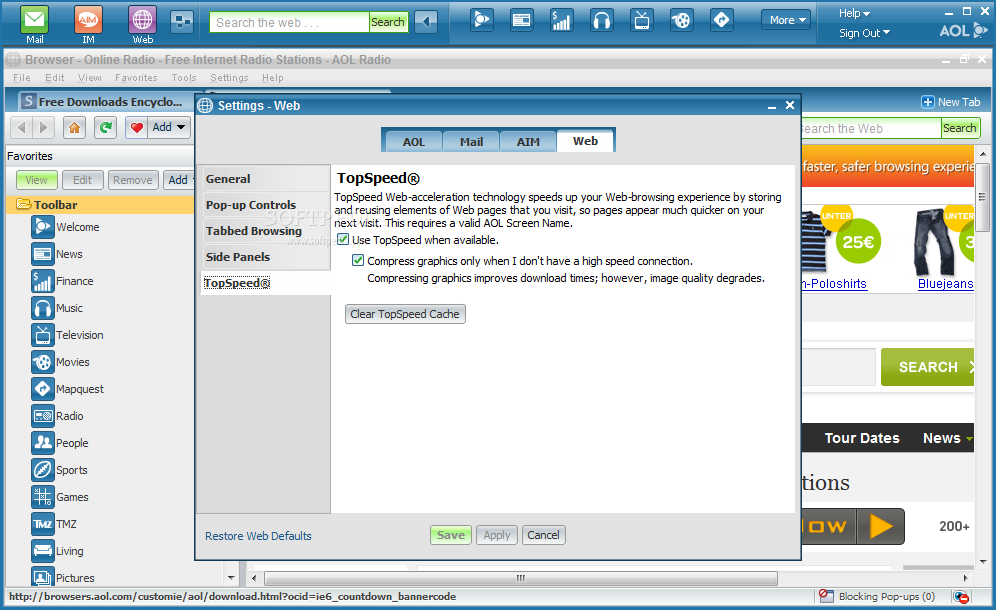
Task: Click the search history arrow beside Search
Action: point(426,22)
